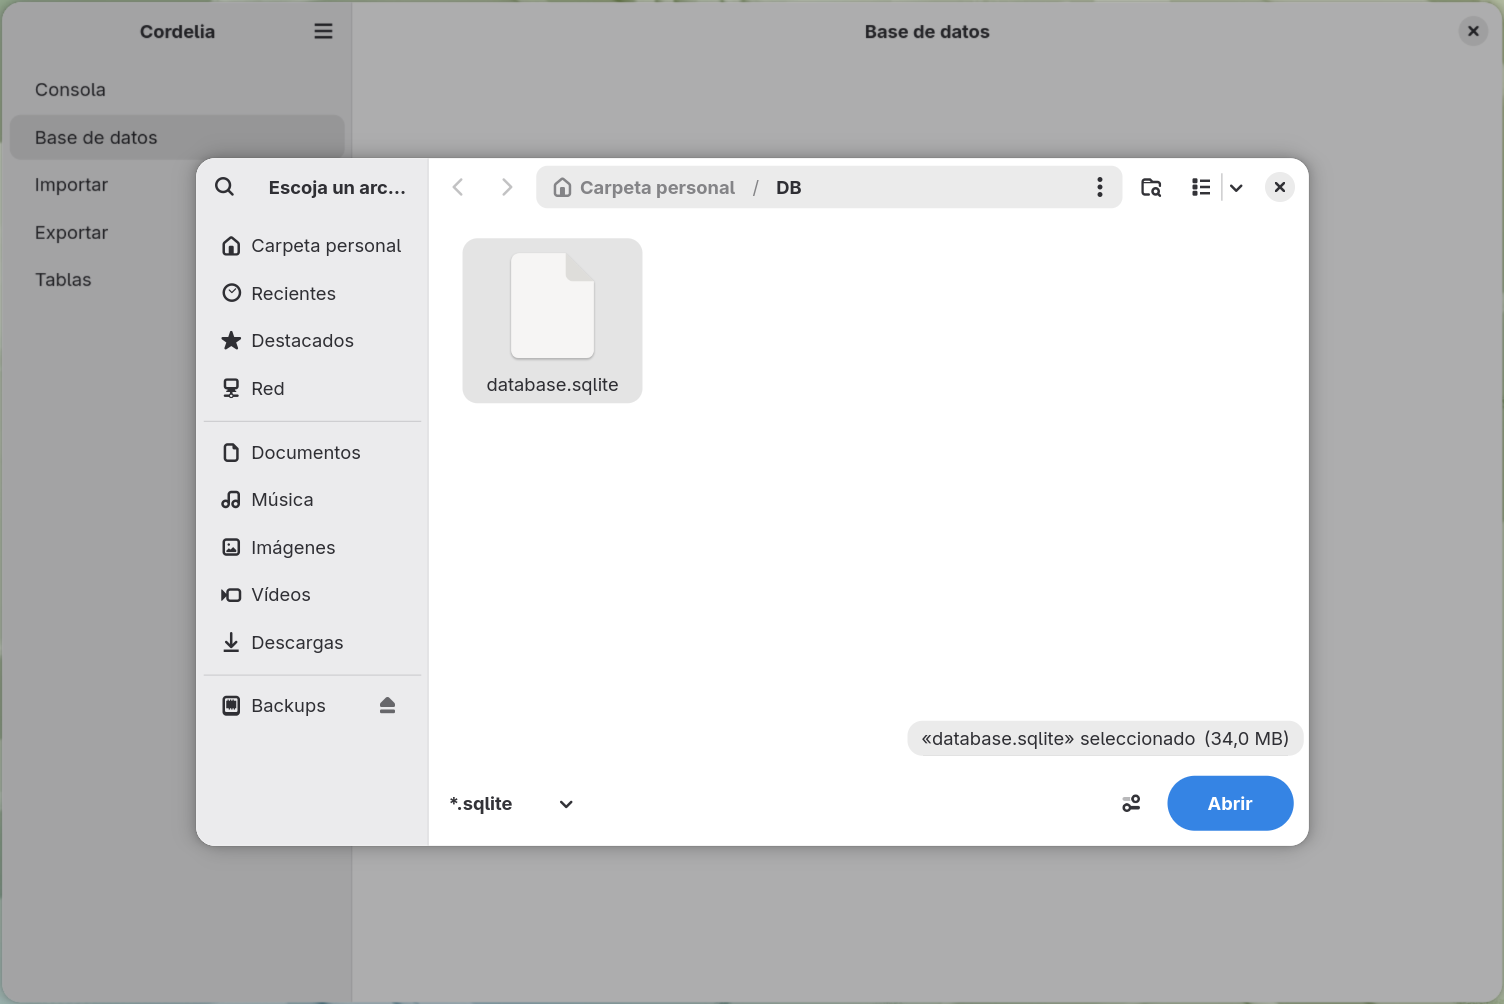The height and width of the screenshot is (1004, 1504).
Task: Open the Descargas folder
Action: (312, 643)
